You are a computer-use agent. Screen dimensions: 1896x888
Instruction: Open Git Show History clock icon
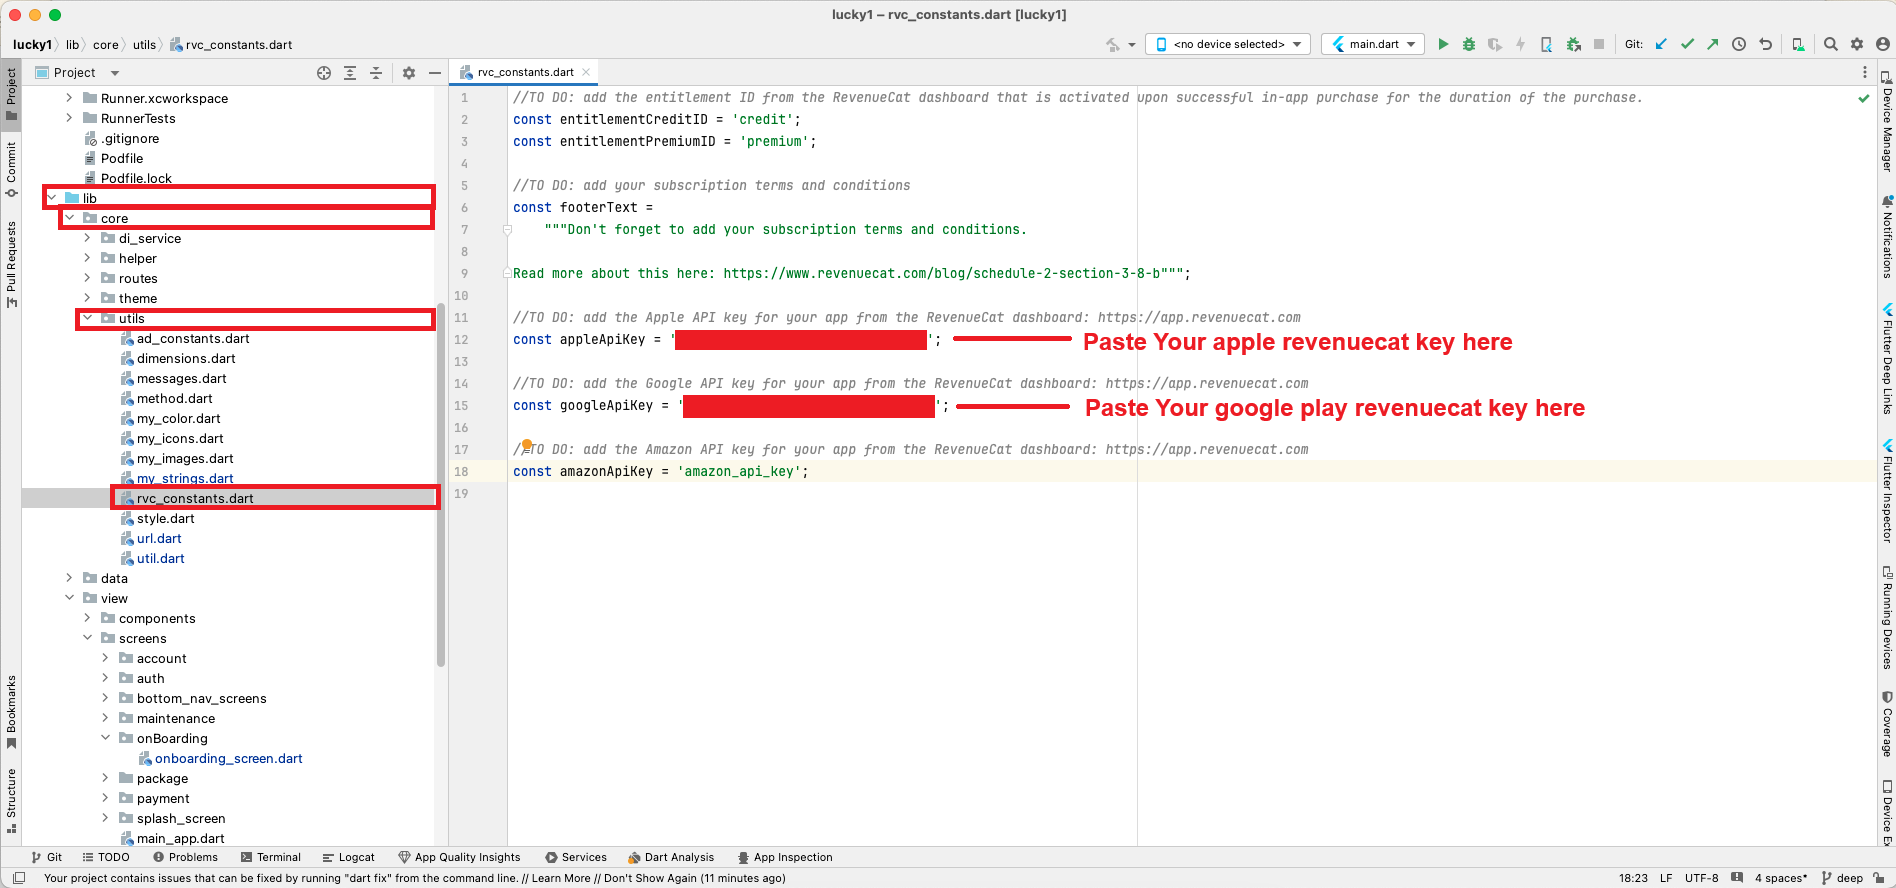[x=1739, y=44]
